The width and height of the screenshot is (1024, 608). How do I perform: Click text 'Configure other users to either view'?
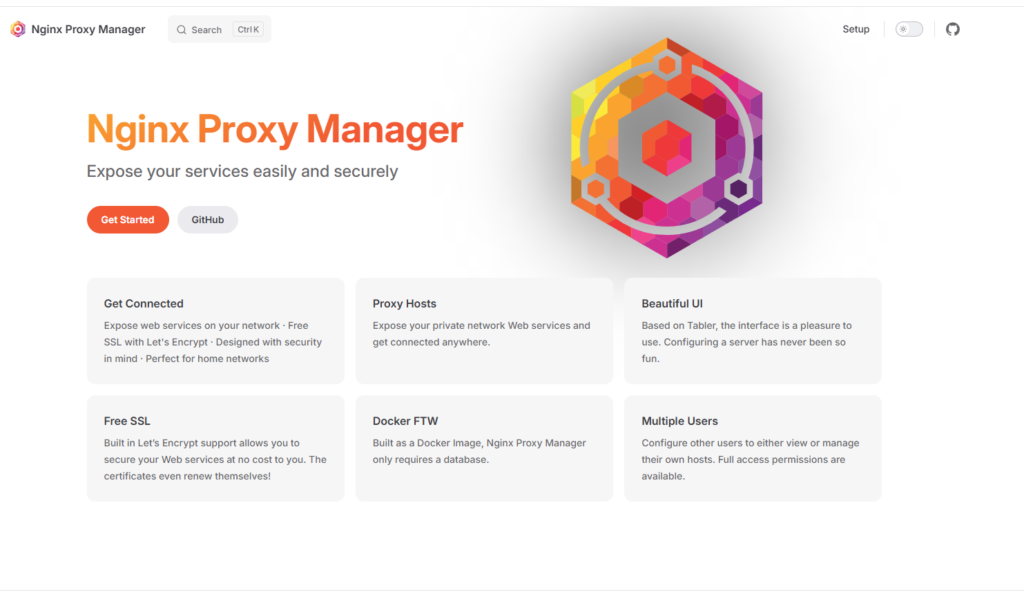click(724, 443)
